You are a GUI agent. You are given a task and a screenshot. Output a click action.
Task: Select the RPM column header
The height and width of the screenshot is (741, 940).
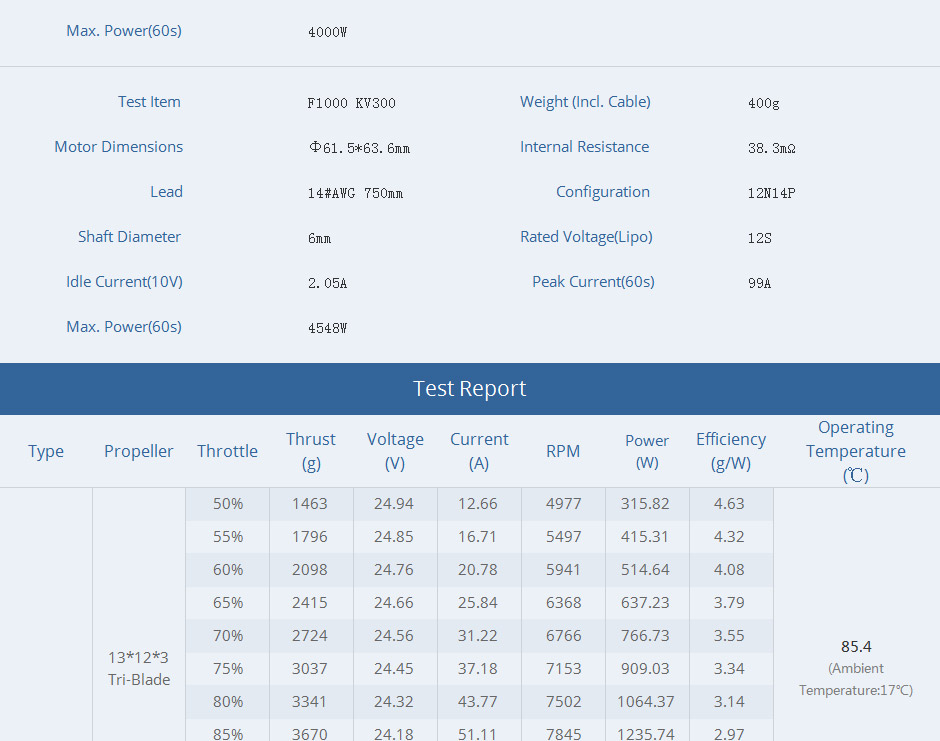coord(563,451)
